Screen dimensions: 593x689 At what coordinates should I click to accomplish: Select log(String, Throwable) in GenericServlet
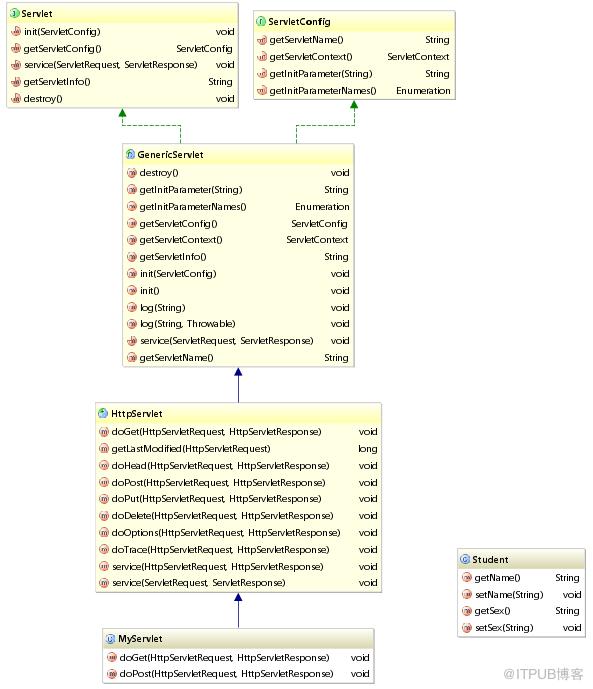pos(188,324)
